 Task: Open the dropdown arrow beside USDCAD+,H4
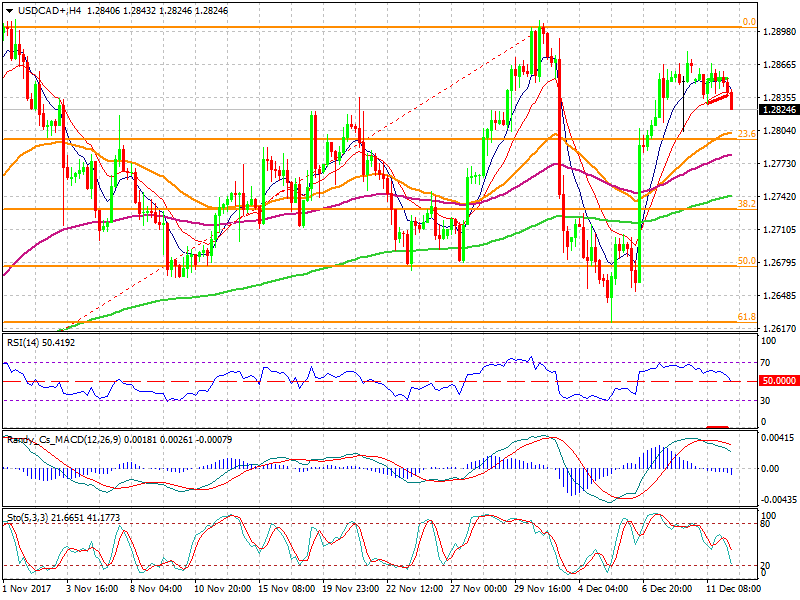pyautogui.click(x=9, y=9)
